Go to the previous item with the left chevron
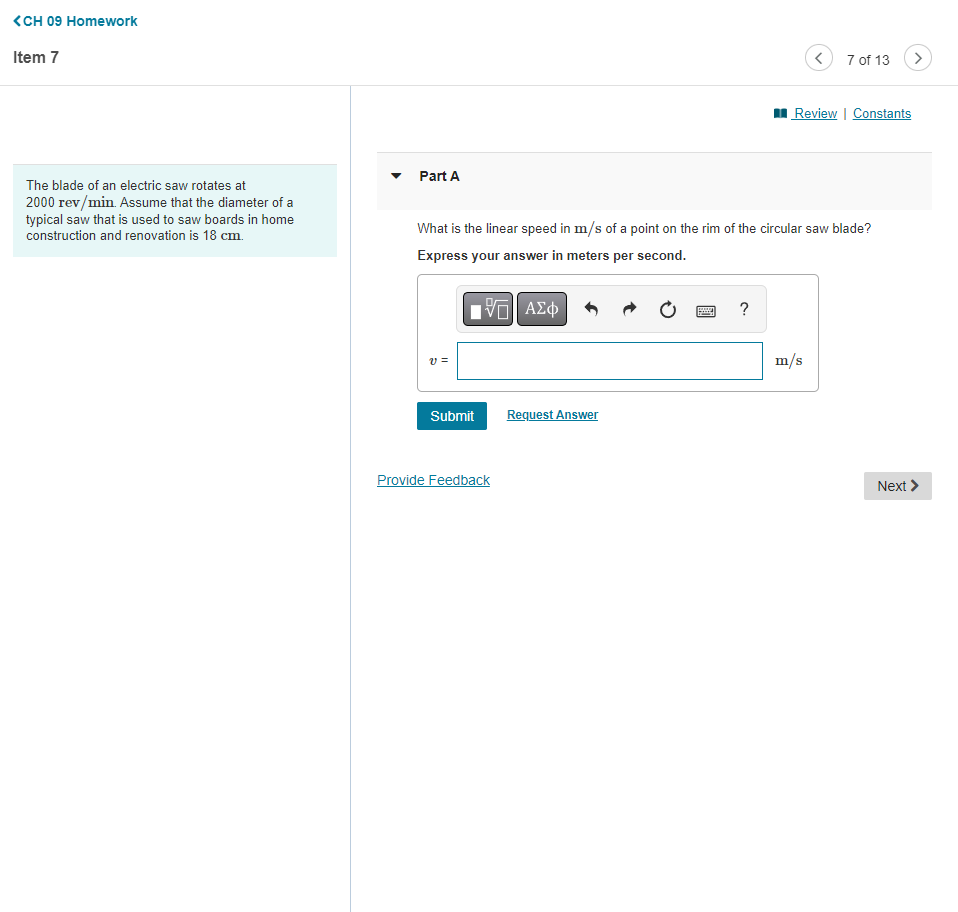Viewport: 958px width, 912px height. tap(818, 57)
